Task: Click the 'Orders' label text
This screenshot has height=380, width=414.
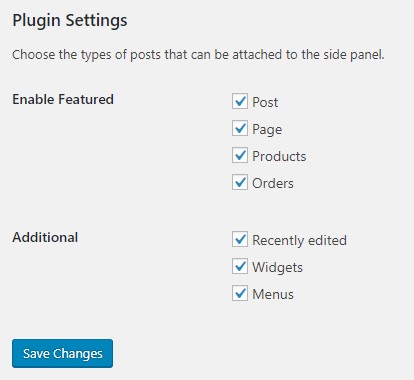Action: 273,183
